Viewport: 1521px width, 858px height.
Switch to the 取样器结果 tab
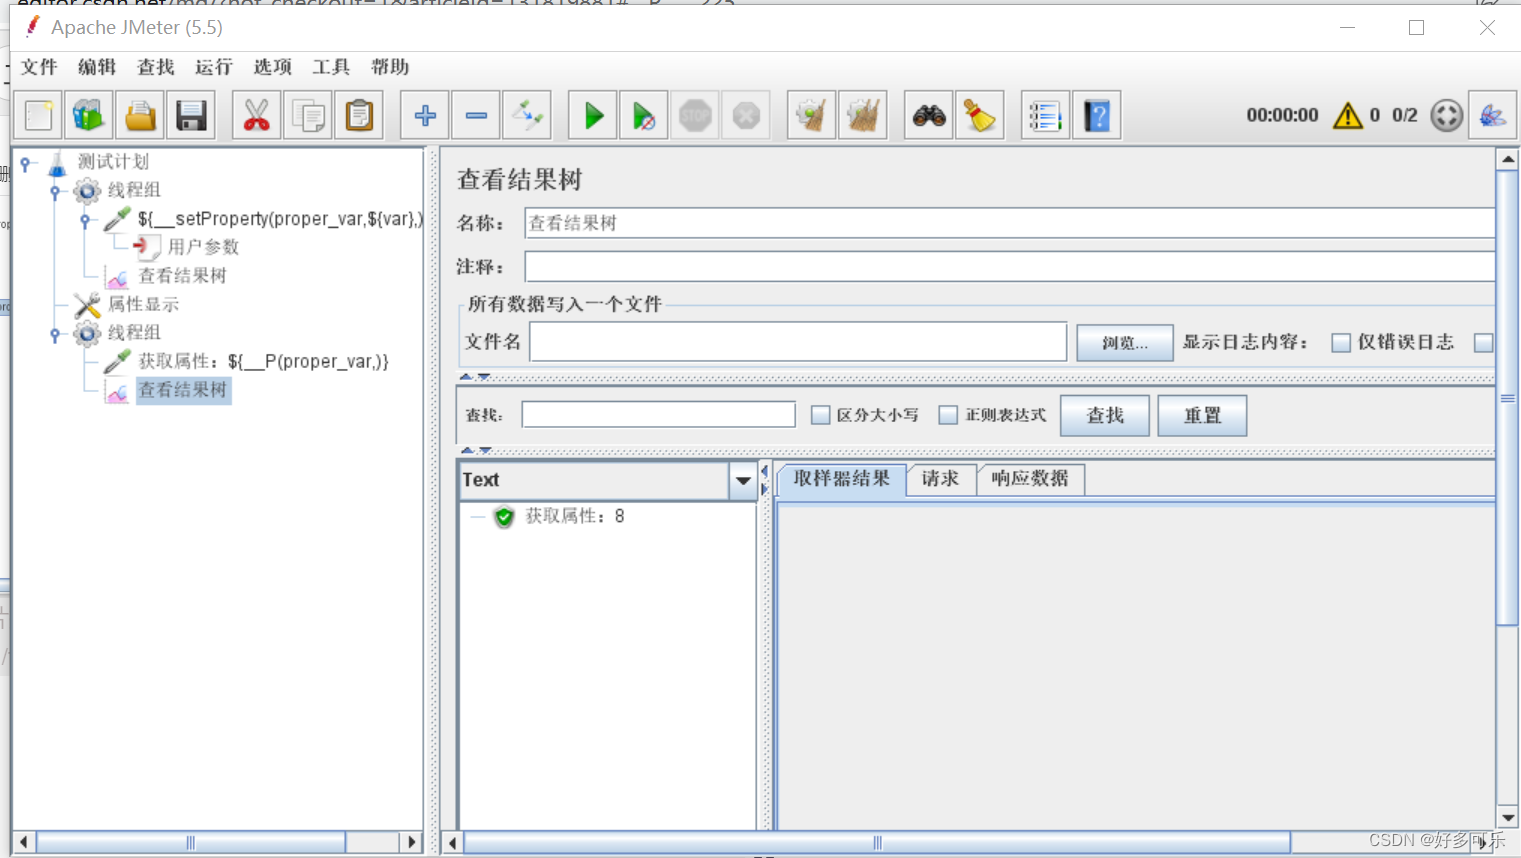(841, 479)
